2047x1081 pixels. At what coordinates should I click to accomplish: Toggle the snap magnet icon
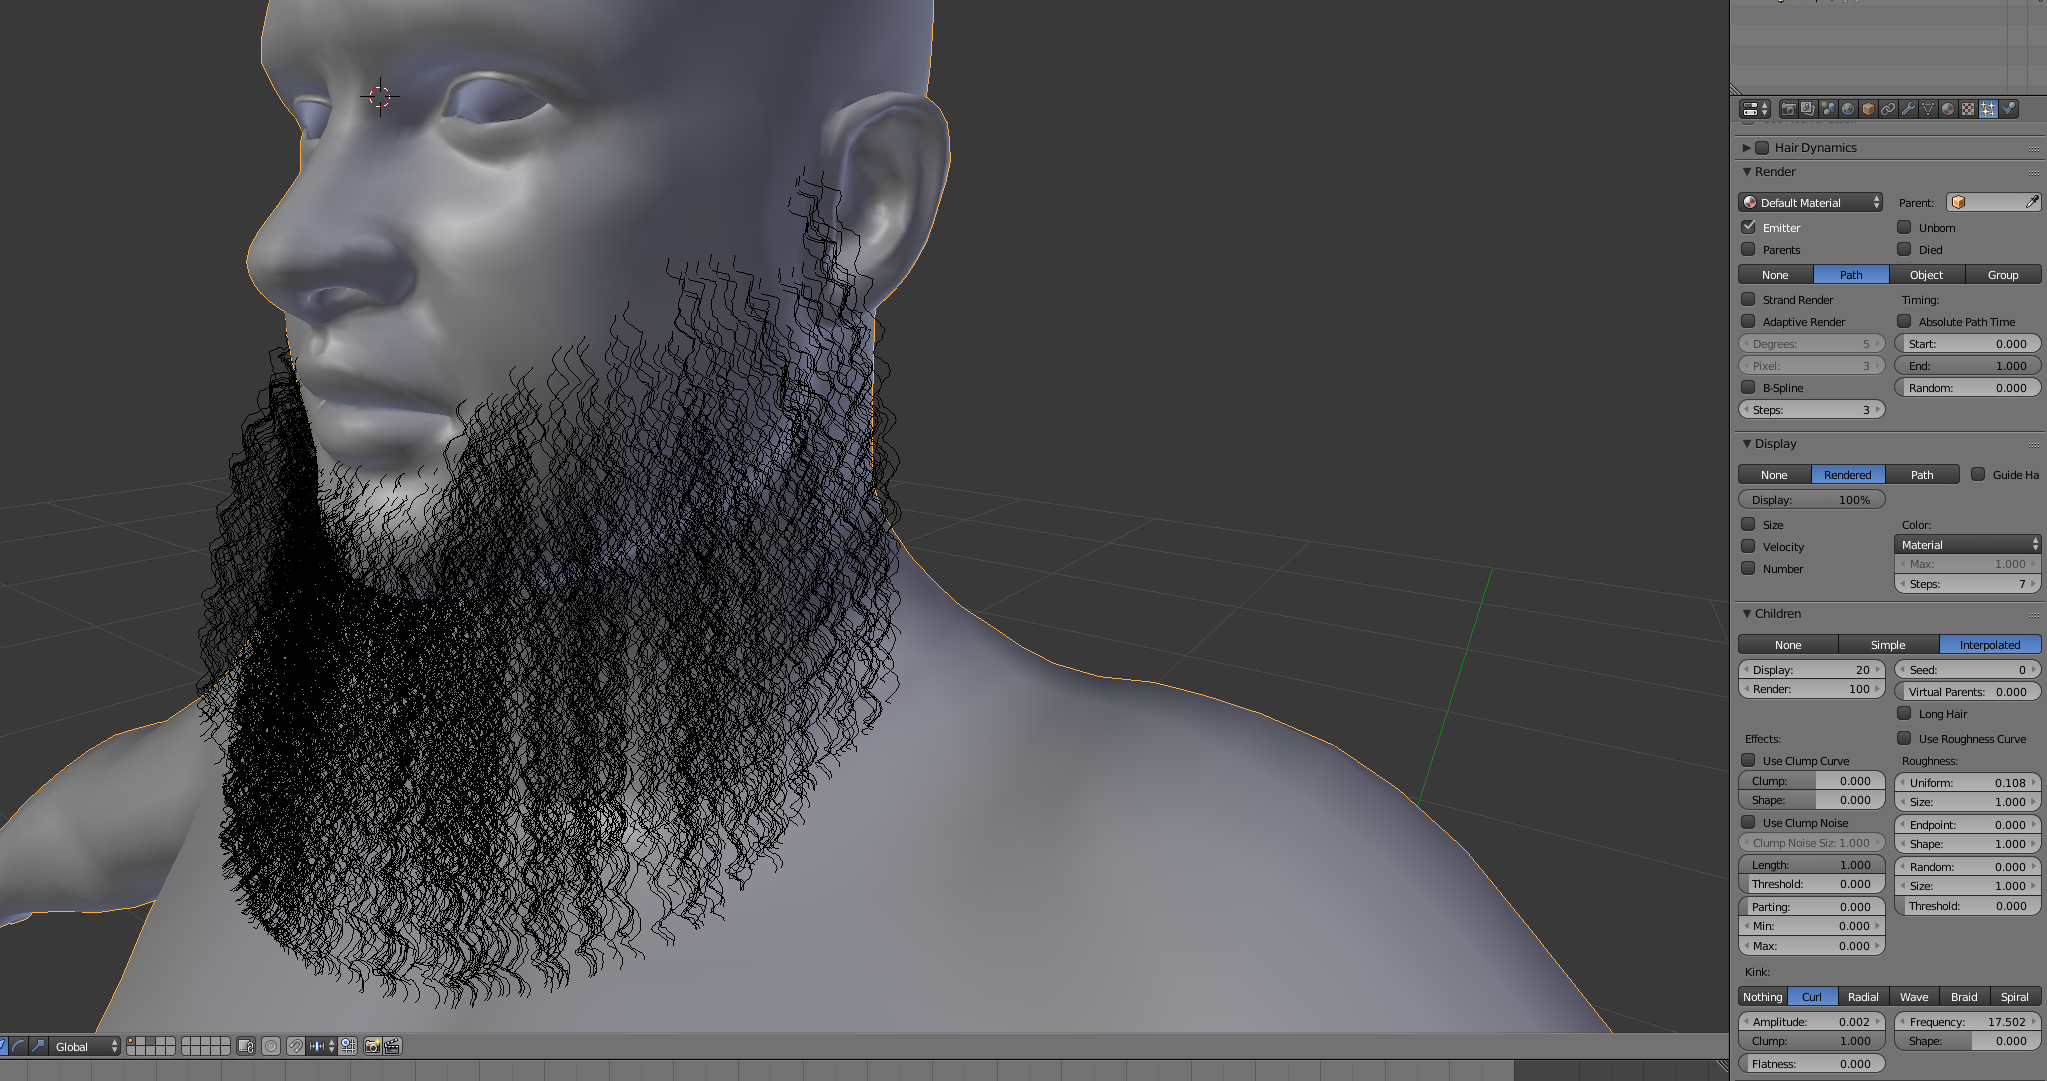tap(295, 1046)
